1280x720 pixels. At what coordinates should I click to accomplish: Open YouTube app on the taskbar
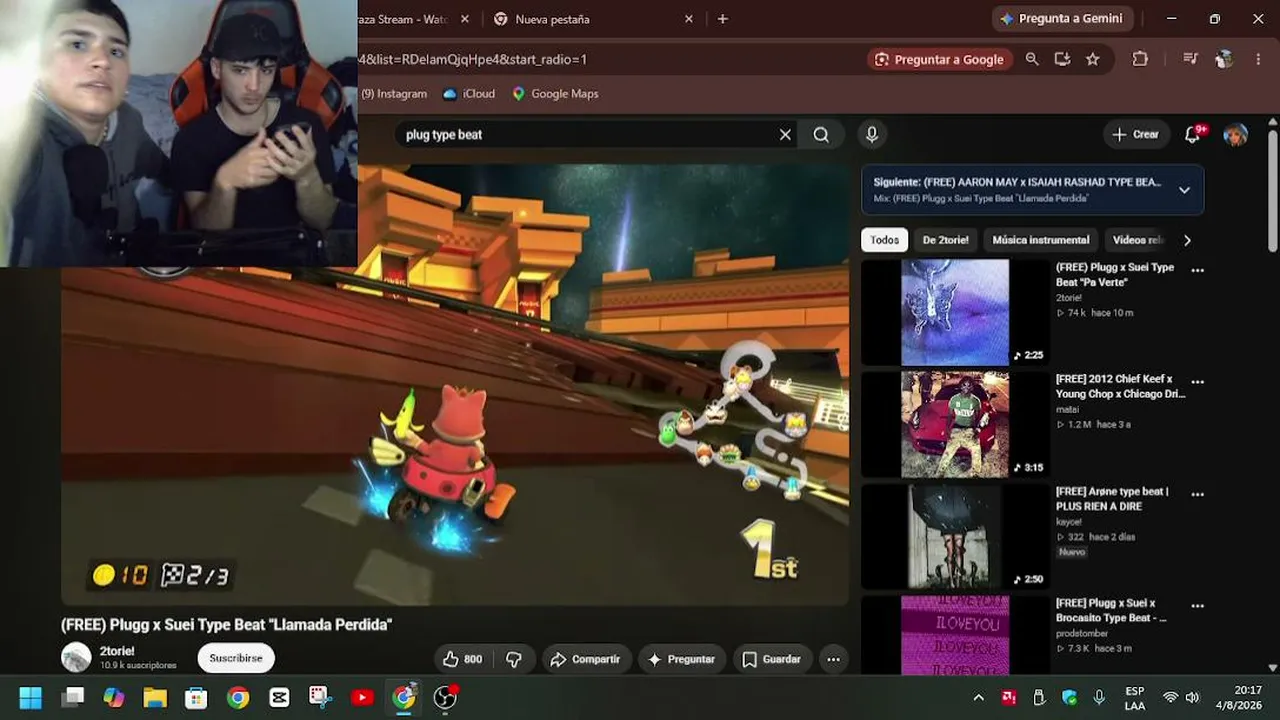[x=362, y=697]
